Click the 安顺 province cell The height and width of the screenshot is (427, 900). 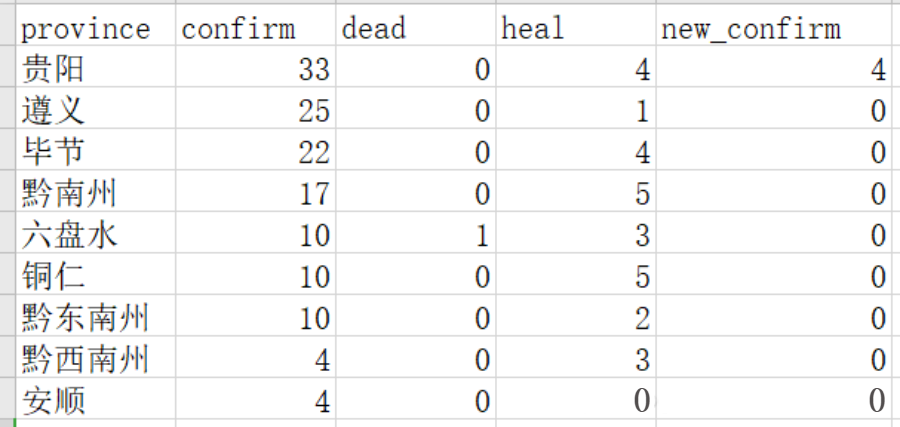(x=96, y=401)
